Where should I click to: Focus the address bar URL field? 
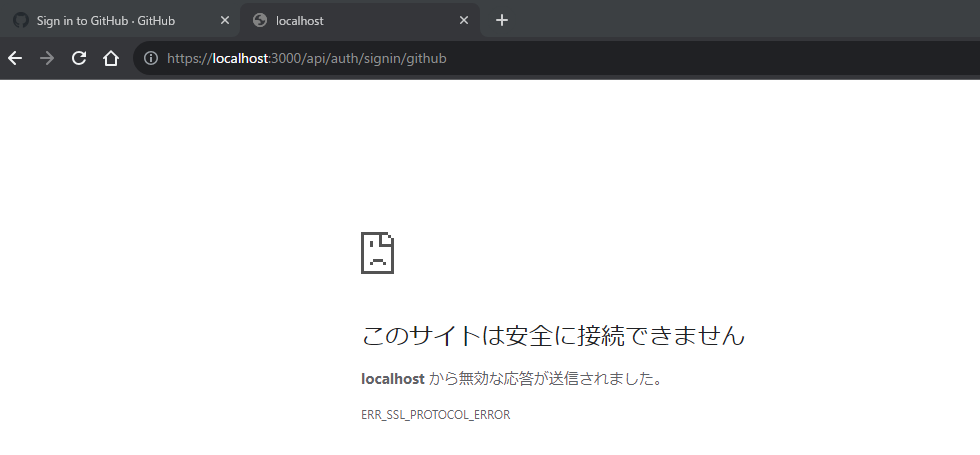click(556, 58)
